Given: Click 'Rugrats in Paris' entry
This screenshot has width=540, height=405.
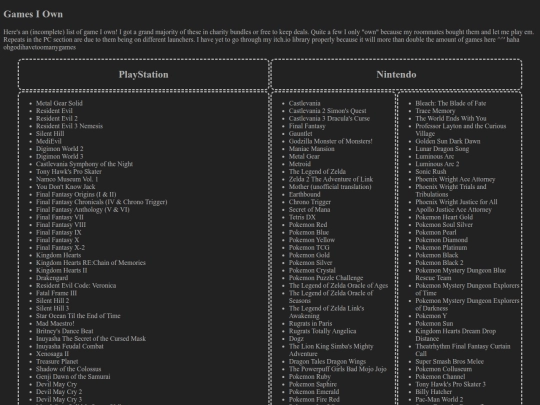Looking at the screenshot, I should [310, 323].
